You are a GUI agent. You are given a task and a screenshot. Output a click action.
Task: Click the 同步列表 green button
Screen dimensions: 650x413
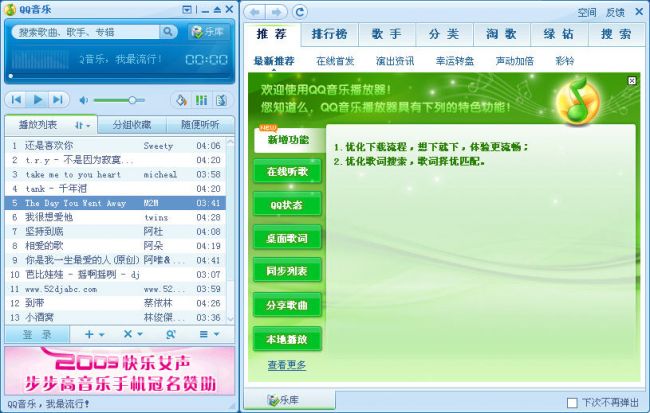pos(287,271)
